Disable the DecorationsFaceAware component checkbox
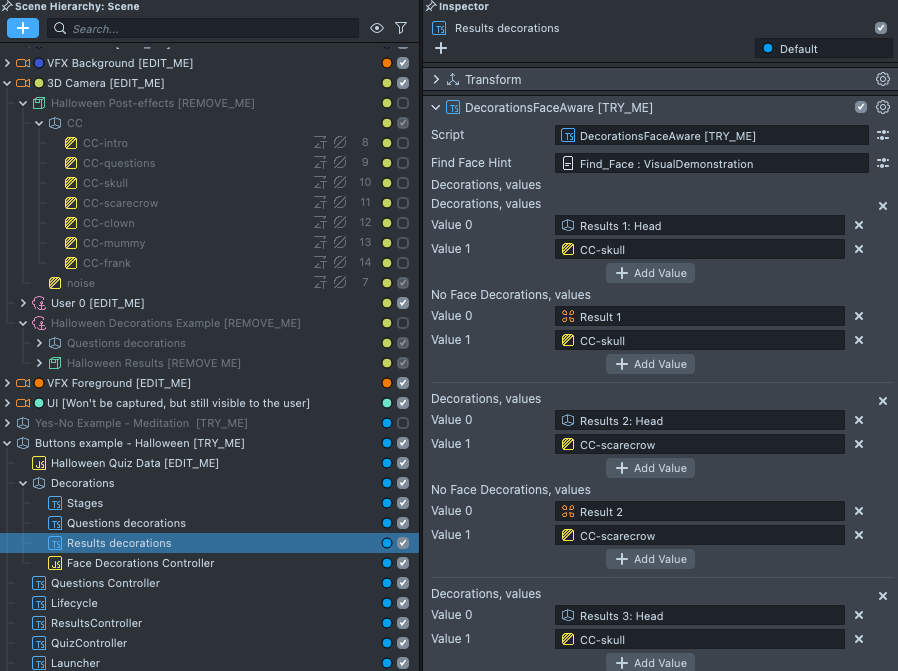Viewport: 898px width, 671px height. [861, 107]
